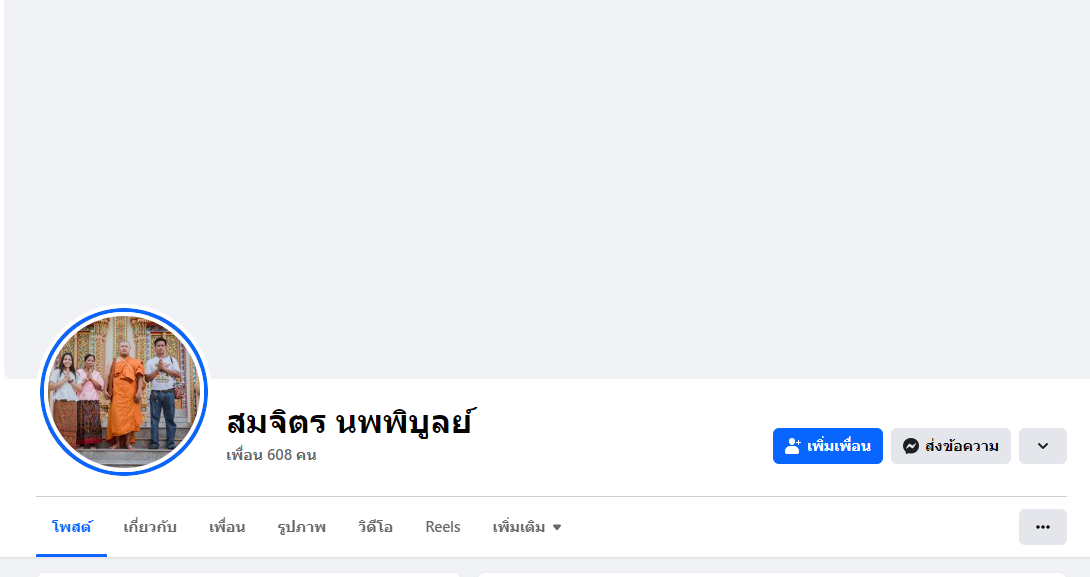This screenshot has height=577, width=1090.
Task: Click the Messenger icon in the message button
Action: (x=911, y=446)
